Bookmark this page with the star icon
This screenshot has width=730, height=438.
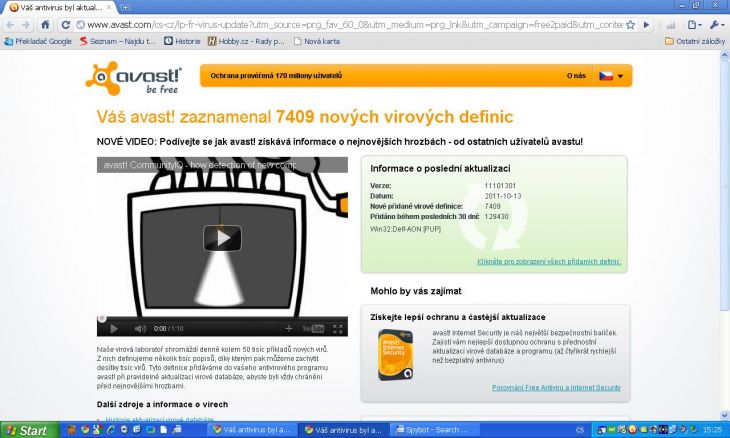630,25
